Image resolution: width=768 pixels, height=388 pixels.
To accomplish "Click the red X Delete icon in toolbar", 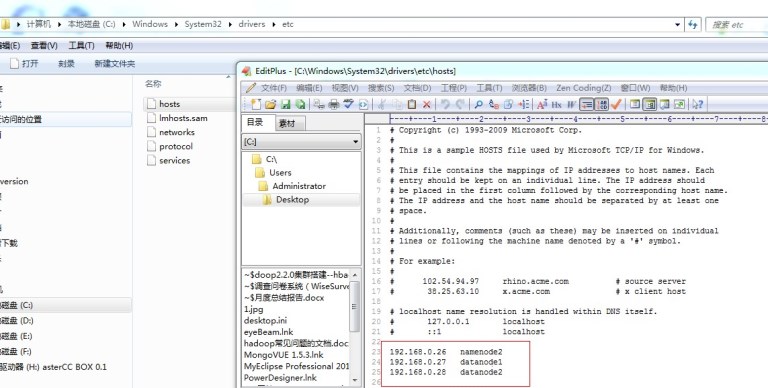I will [427, 104].
